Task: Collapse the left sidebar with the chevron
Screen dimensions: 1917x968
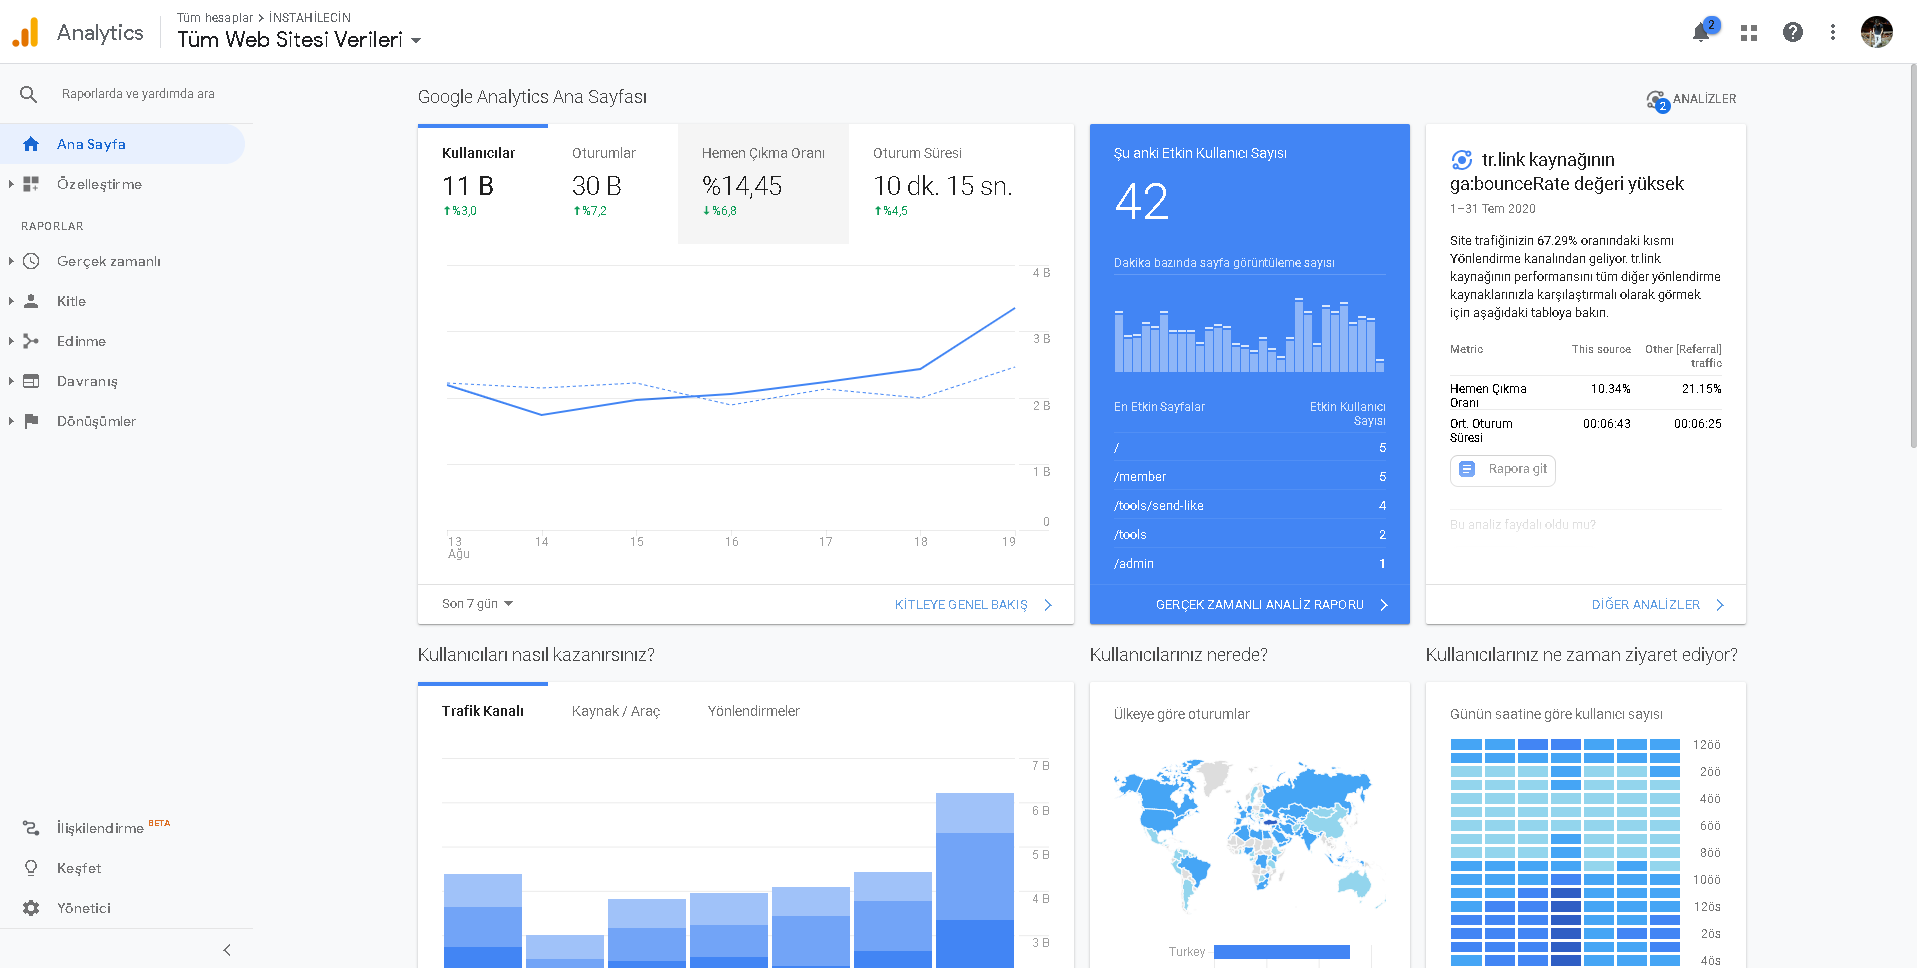Action: [227, 950]
